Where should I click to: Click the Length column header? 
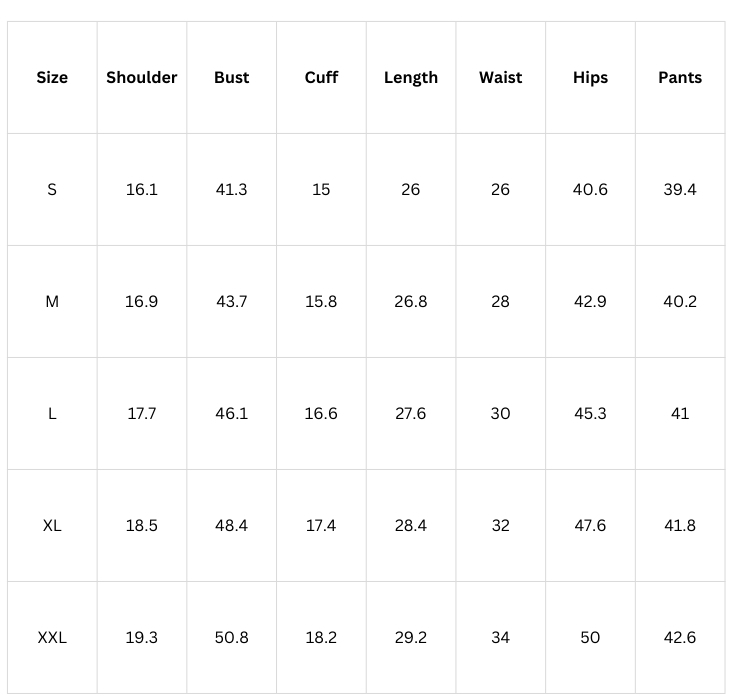[411, 78]
